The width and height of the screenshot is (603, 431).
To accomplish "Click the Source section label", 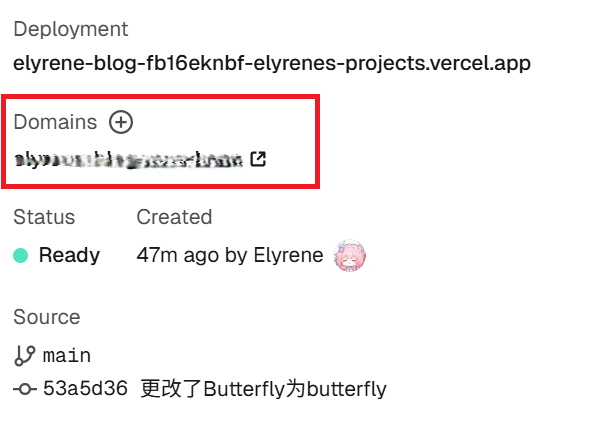I will click(47, 317).
